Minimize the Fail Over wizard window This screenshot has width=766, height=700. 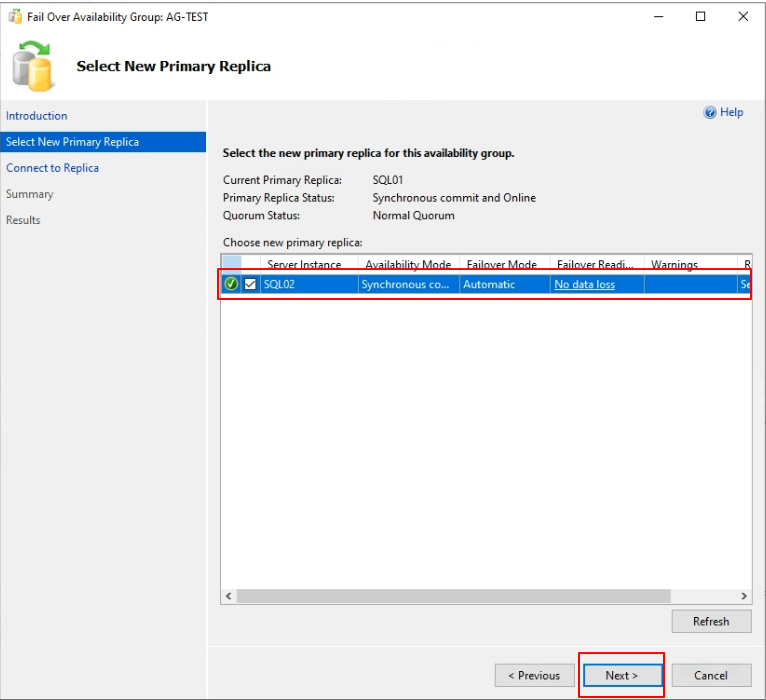pyautogui.click(x=659, y=17)
